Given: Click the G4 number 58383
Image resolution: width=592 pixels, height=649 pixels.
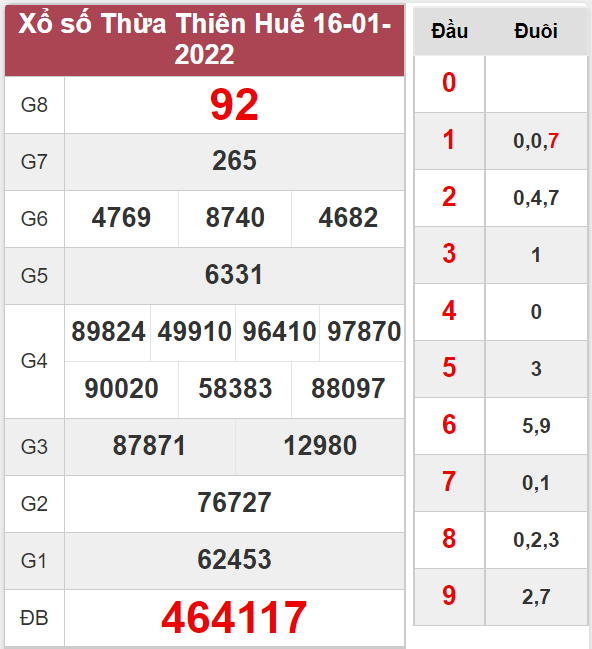Looking at the screenshot, I should point(235,389).
